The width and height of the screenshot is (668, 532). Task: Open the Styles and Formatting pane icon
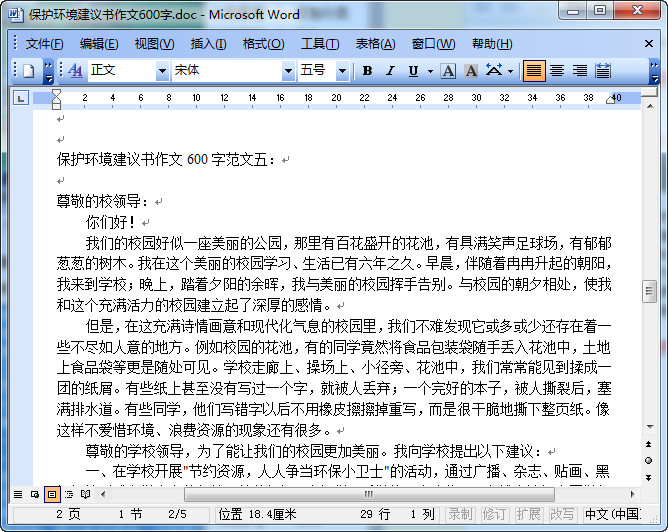76,71
